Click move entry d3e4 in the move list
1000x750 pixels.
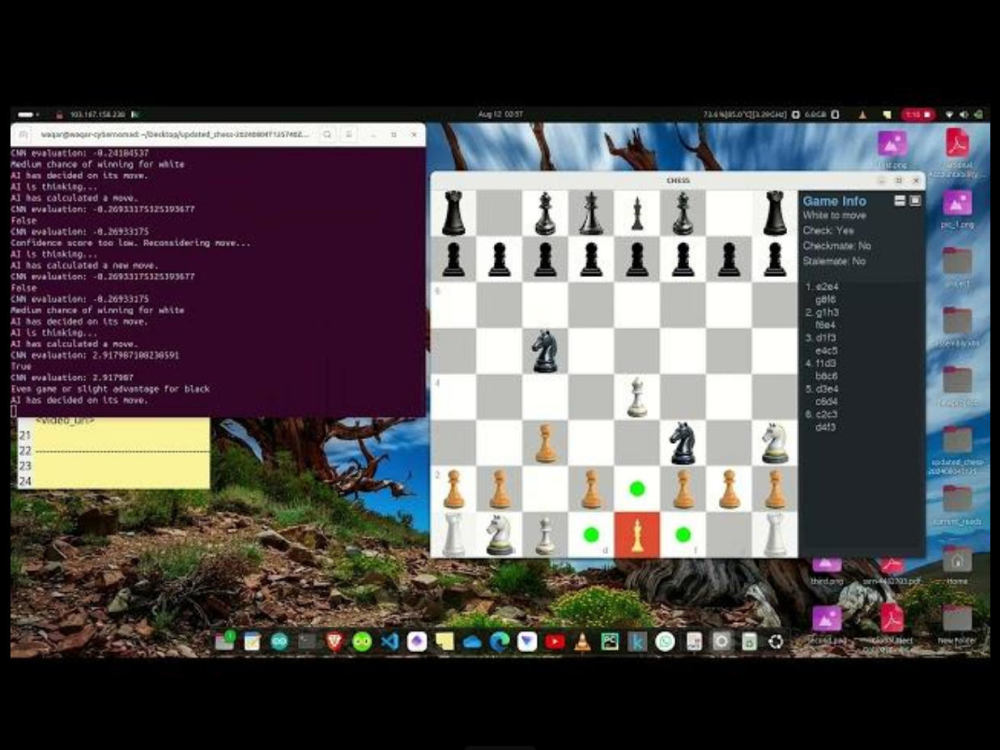[827, 389]
